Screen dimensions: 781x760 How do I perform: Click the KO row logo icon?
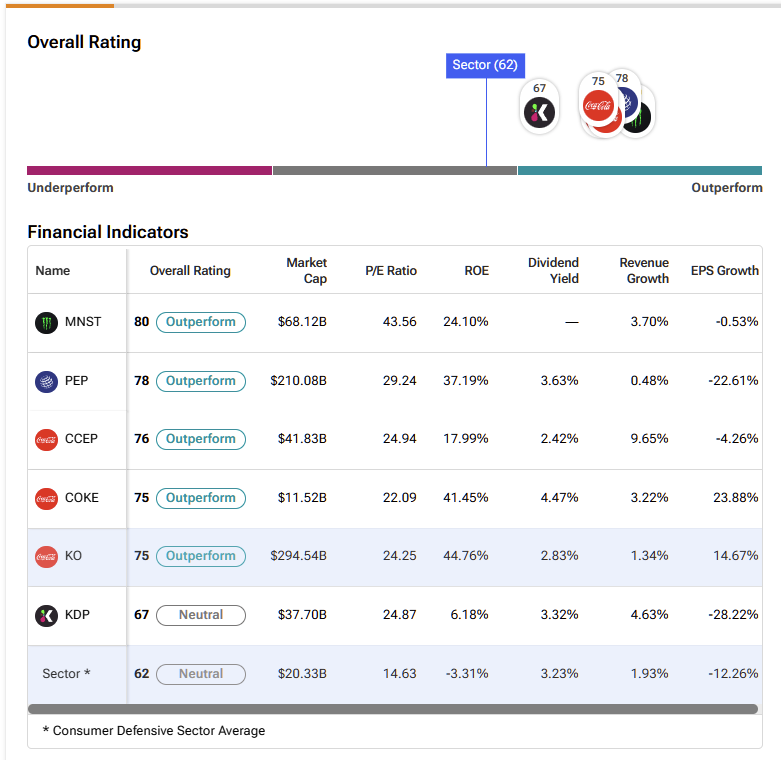pyautogui.click(x=46, y=556)
